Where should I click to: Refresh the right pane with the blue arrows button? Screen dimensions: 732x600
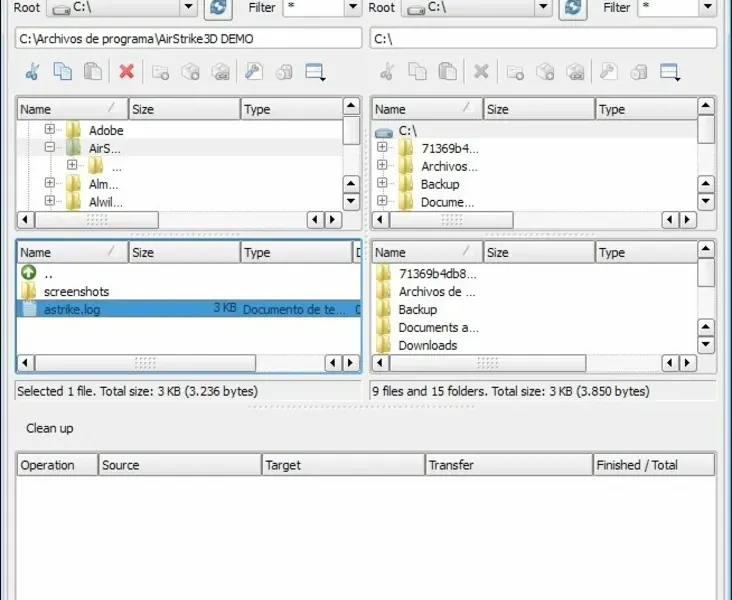[573, 7]
